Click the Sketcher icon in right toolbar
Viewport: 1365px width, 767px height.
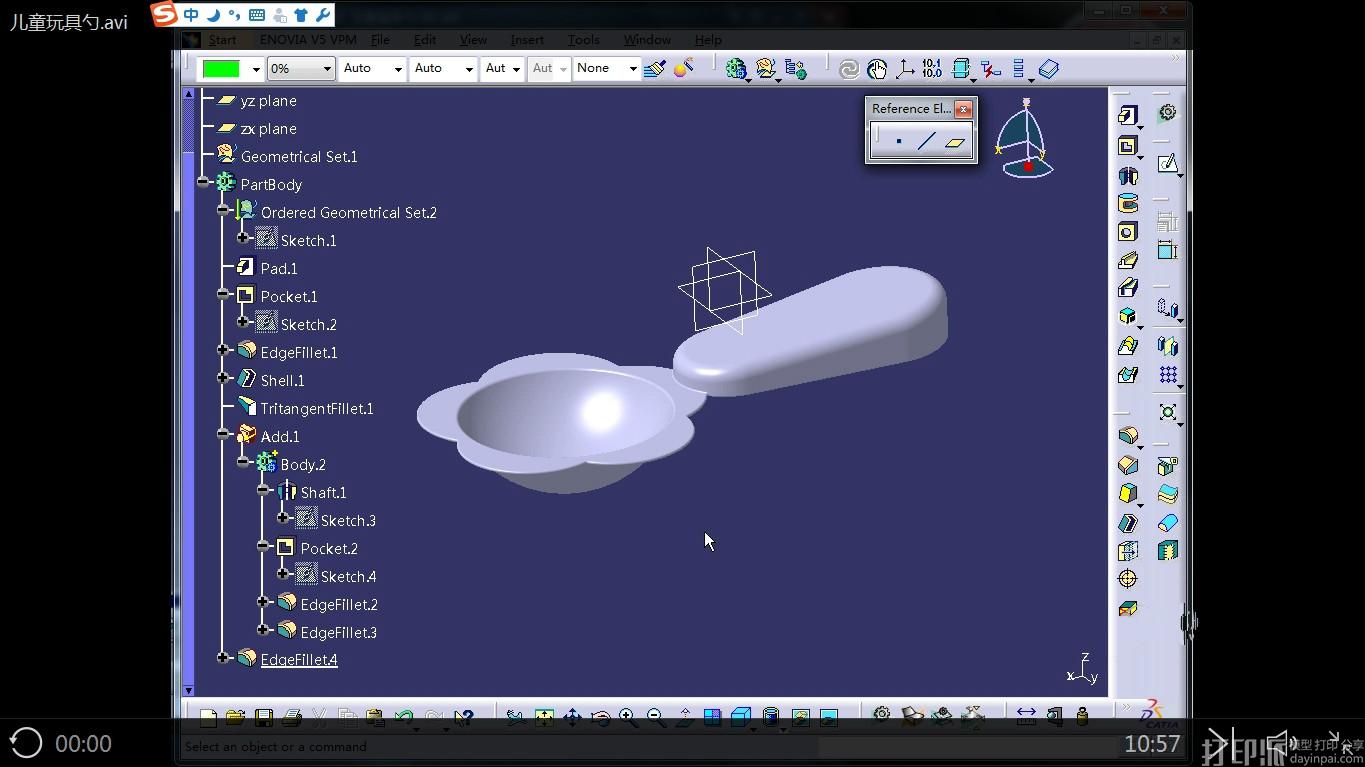pyautogui.click(x=1167, y=164)
